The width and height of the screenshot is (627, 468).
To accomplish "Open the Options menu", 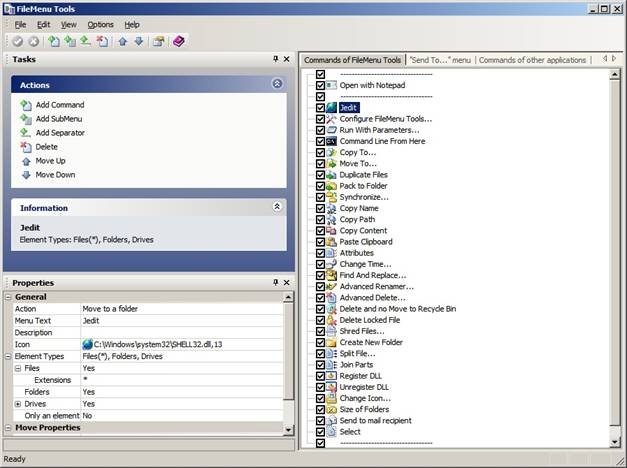I will click(x=100, y=25).
